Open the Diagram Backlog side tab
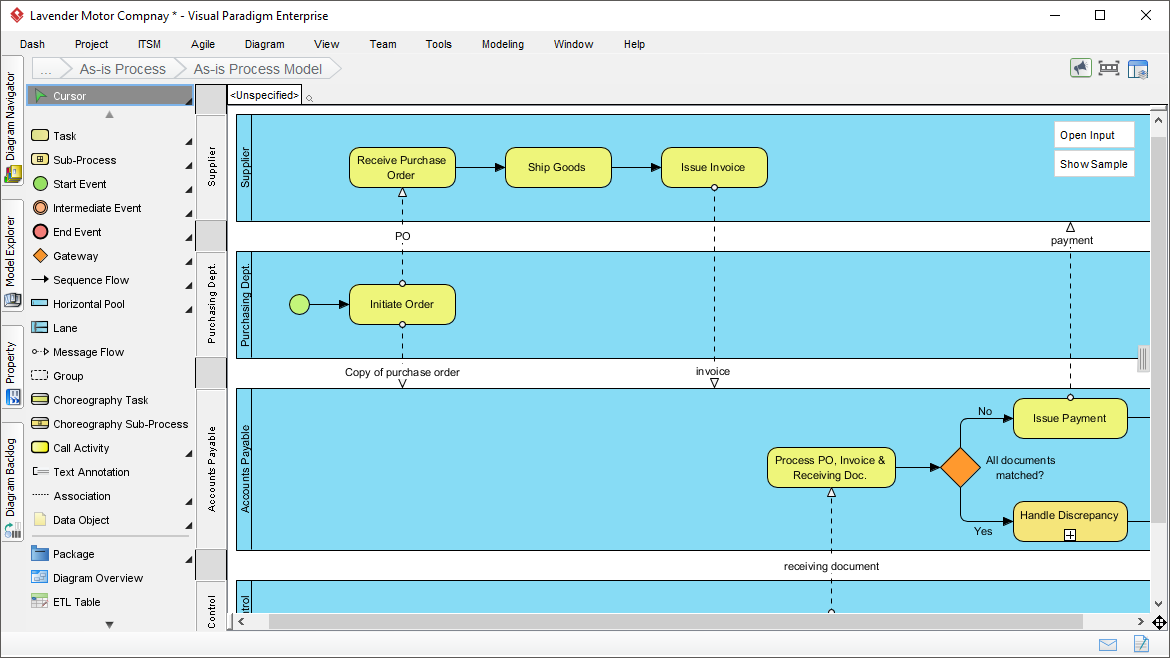1170x658 pixels. point(12,481)
